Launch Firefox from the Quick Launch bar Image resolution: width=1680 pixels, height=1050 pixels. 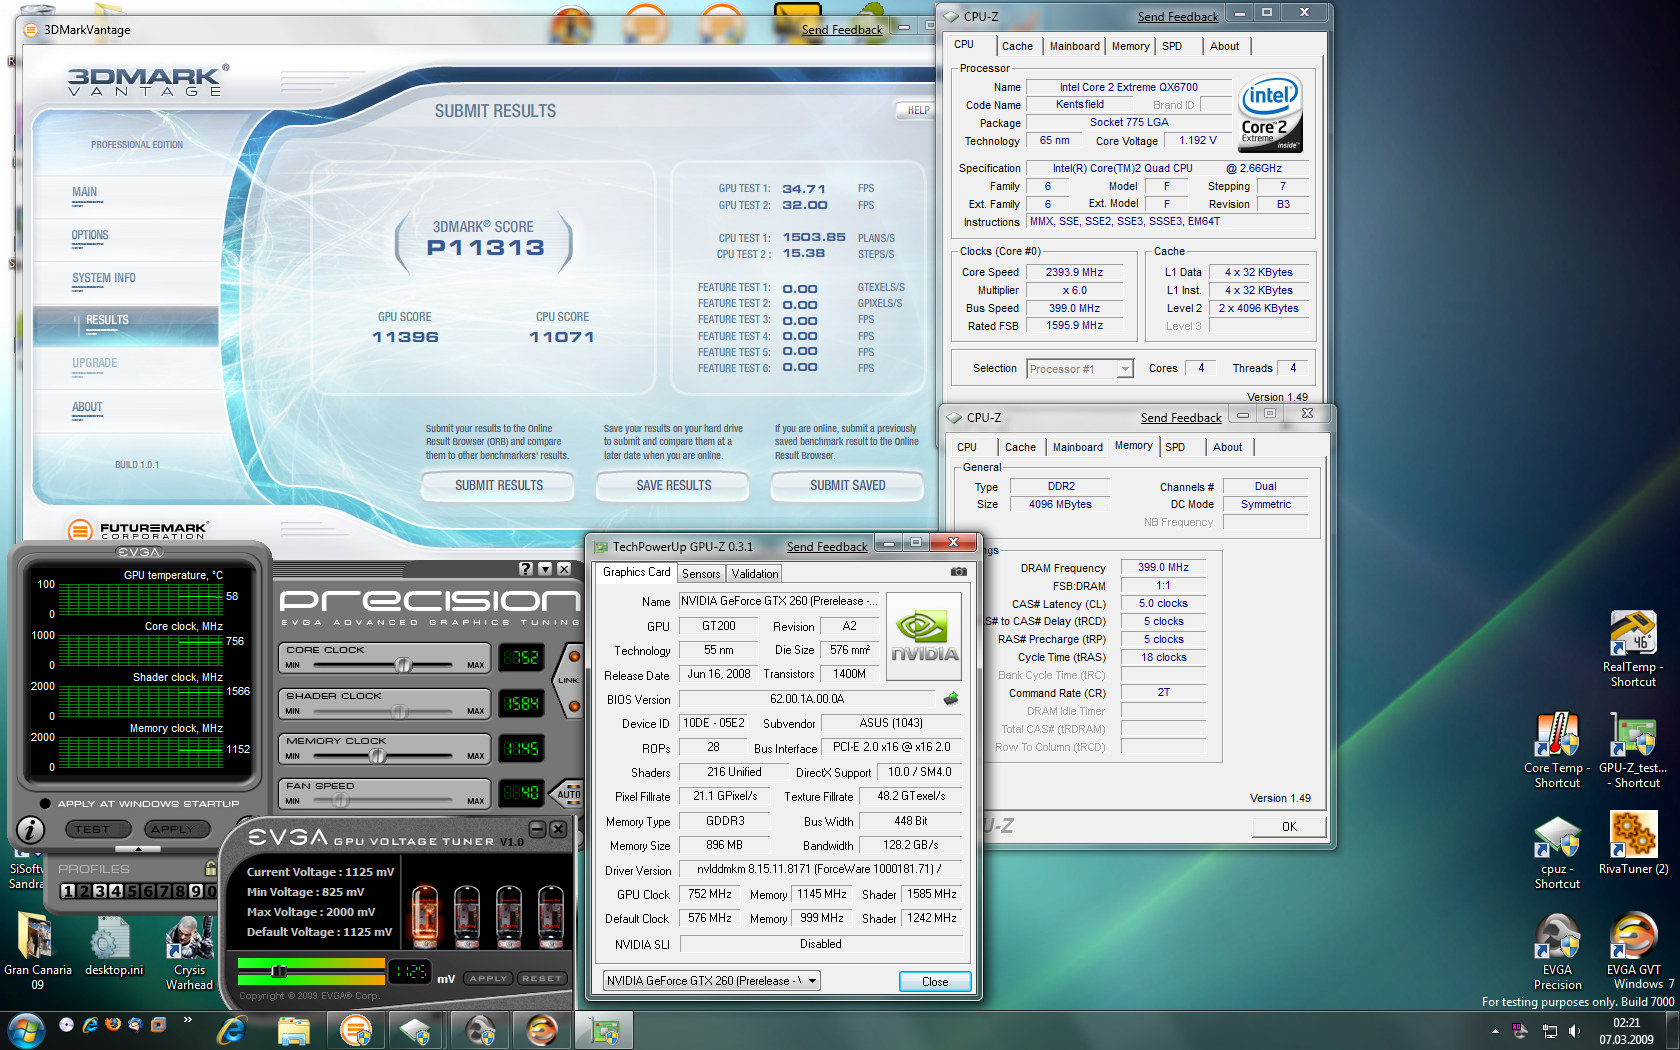(x=112, y=1024)
